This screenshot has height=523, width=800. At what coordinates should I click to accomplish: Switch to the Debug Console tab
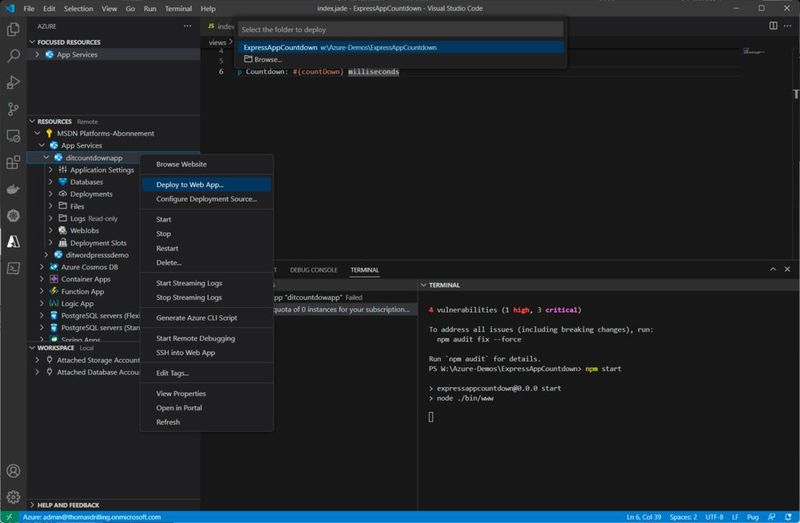click(x=313, y=270)
